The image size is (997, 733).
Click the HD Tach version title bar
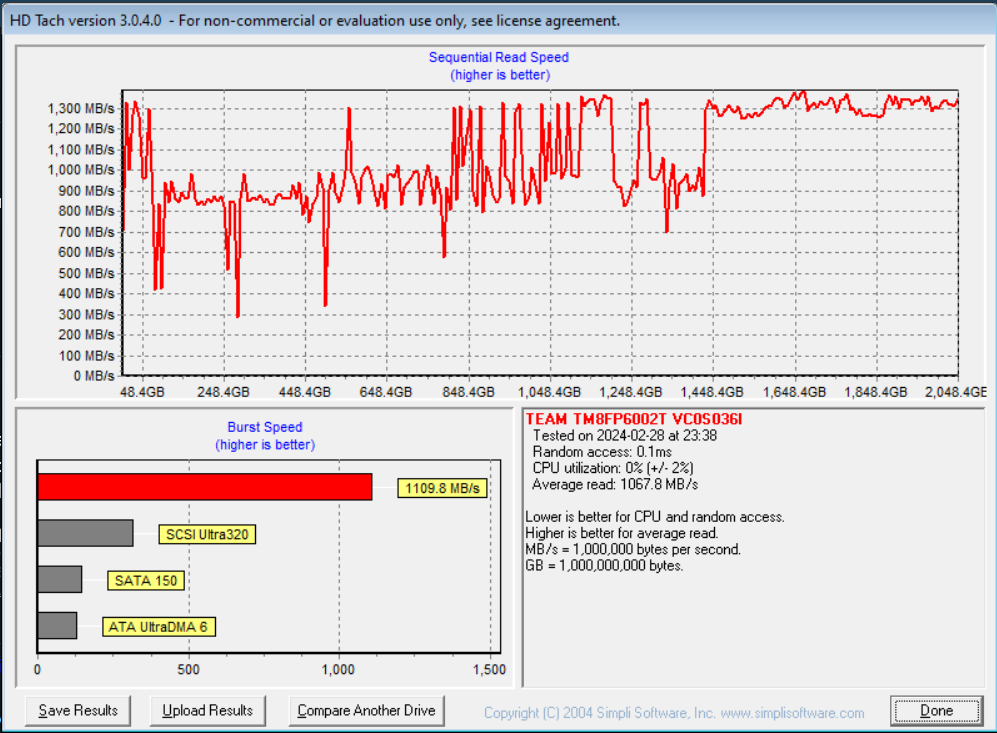point(314,20)
